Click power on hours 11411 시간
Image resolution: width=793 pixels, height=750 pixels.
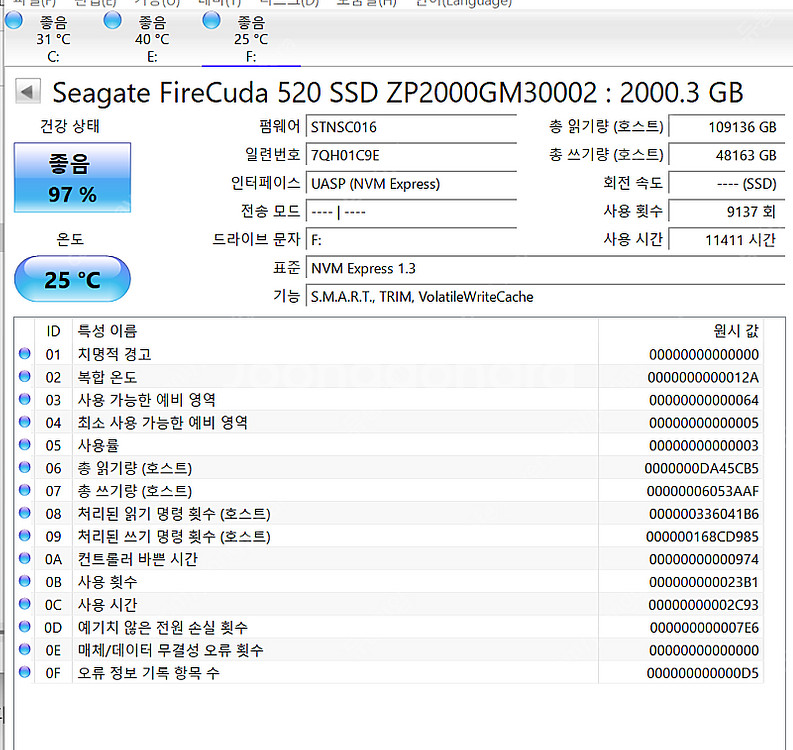pos(727,240)
